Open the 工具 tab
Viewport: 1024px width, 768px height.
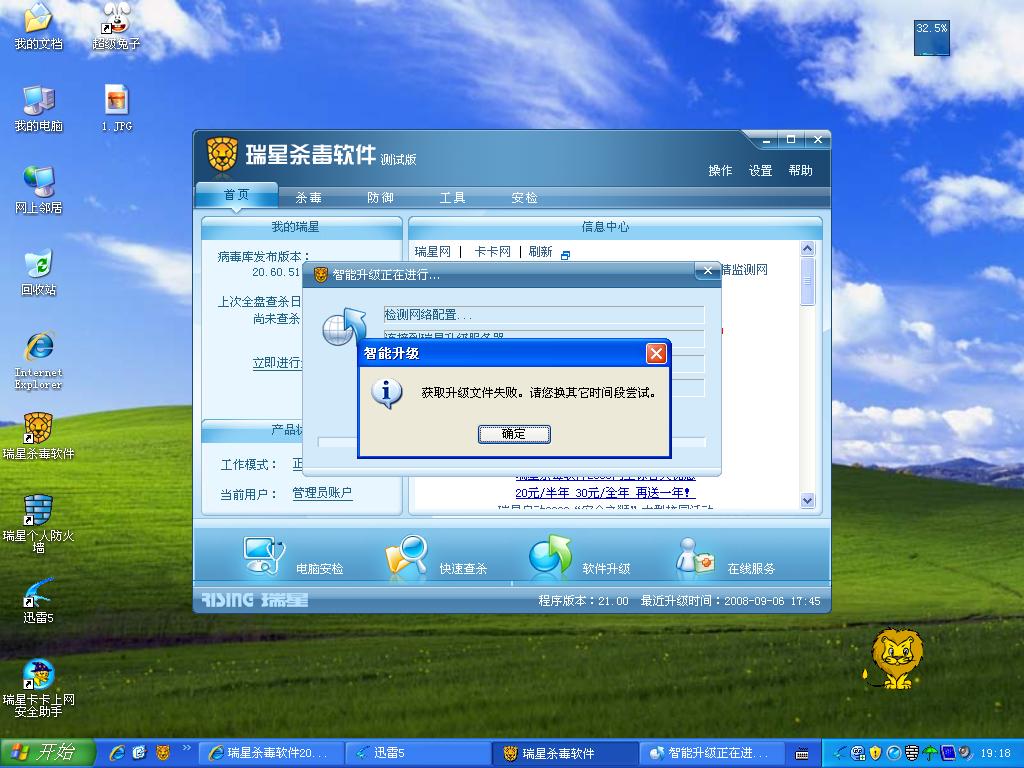[452, 197]
